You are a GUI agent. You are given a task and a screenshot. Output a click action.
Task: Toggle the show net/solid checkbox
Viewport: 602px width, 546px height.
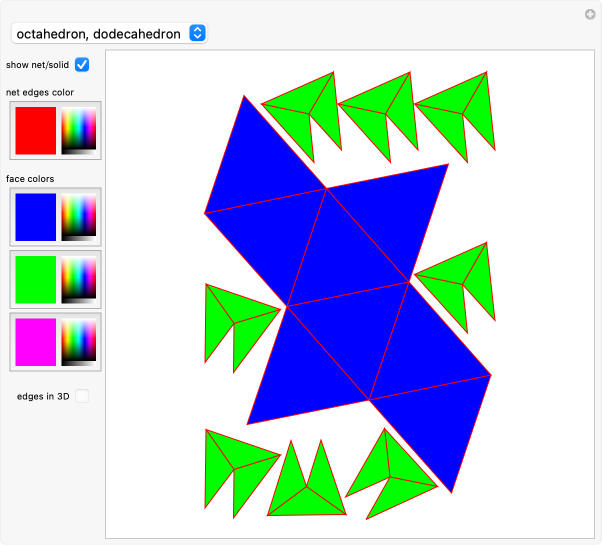tap(82, 65)
